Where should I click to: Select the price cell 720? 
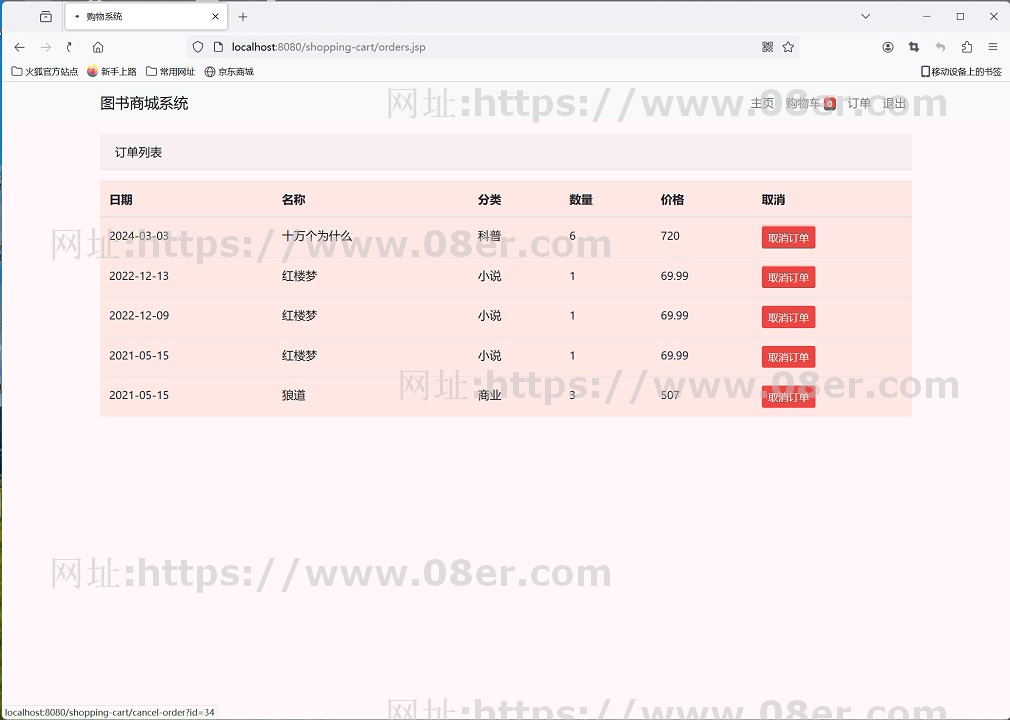pos(670,236)
